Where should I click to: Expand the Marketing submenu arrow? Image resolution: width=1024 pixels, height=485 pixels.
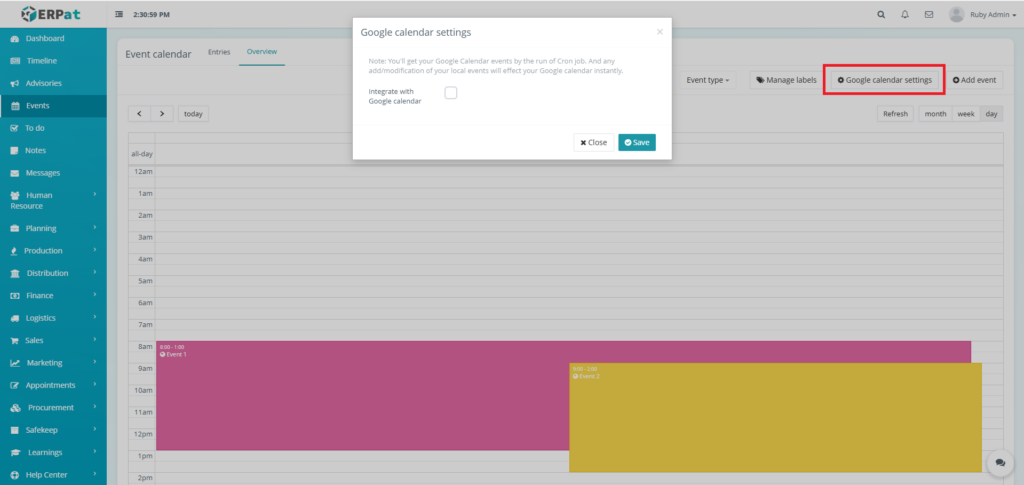tap(95, 362)
